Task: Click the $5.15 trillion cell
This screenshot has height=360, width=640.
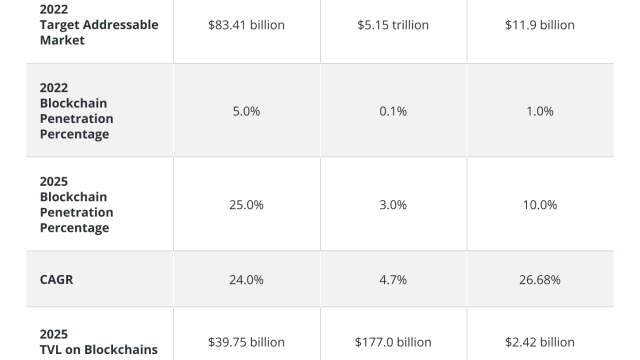Action: (x=393, y=25)
